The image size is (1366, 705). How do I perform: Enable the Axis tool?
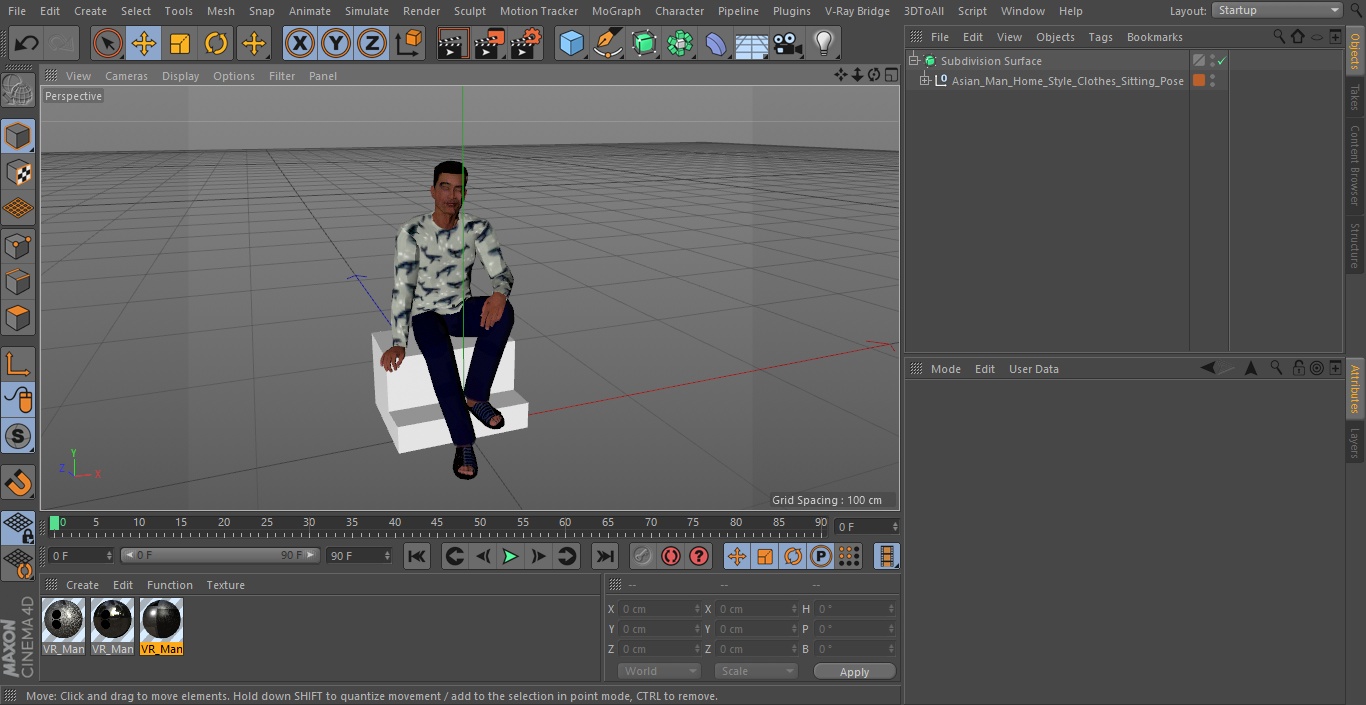pyautogui.click(x=18, y=363)
